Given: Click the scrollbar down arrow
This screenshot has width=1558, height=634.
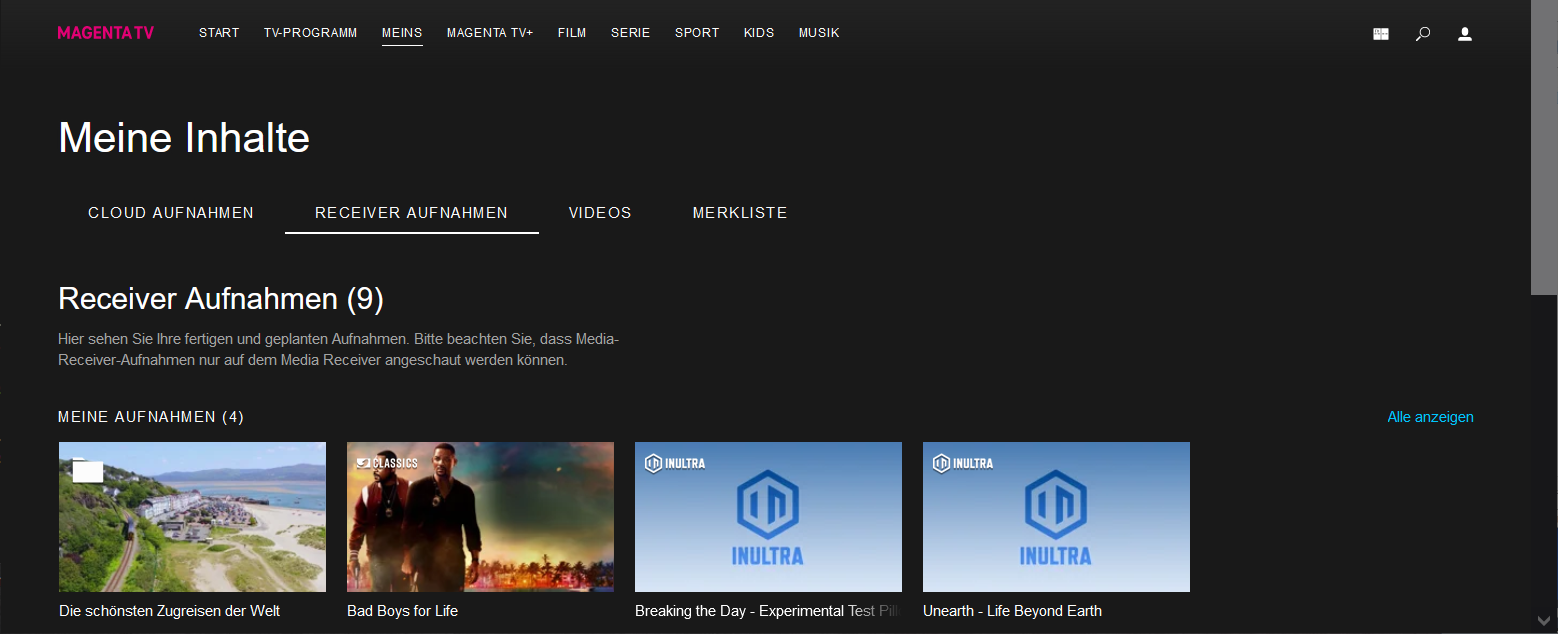Looking at the screenshot, I should (1544, 623).
